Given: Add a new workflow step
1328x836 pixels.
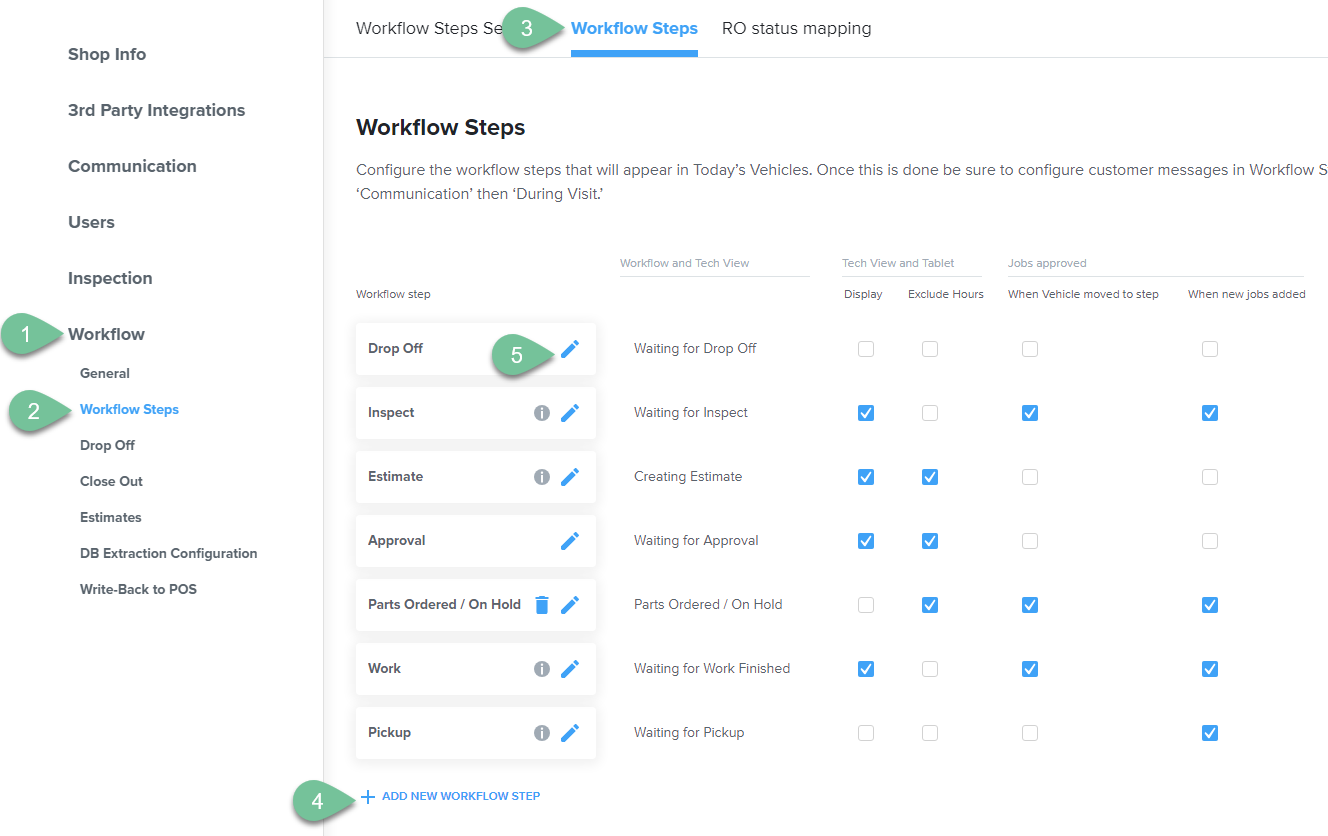Looking at the screenshot, I should coord(450,796).
